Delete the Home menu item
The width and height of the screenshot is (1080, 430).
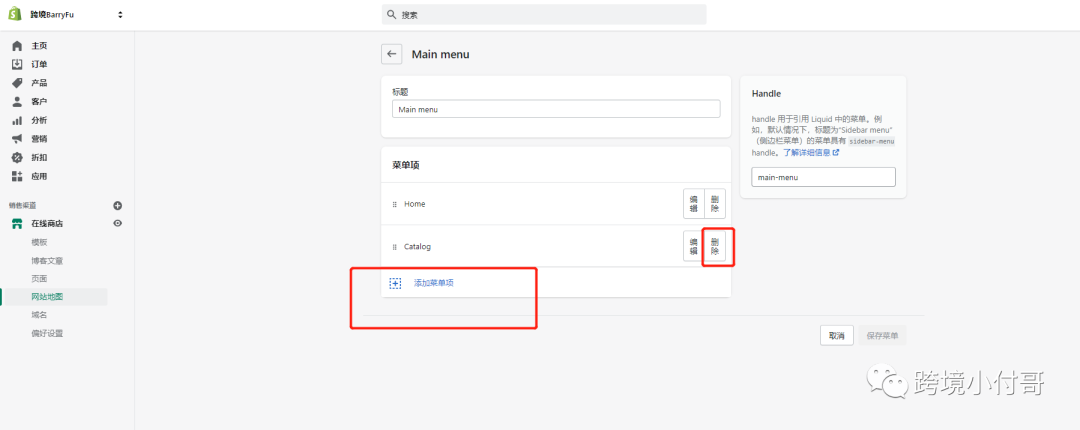(x=714, y=204)
